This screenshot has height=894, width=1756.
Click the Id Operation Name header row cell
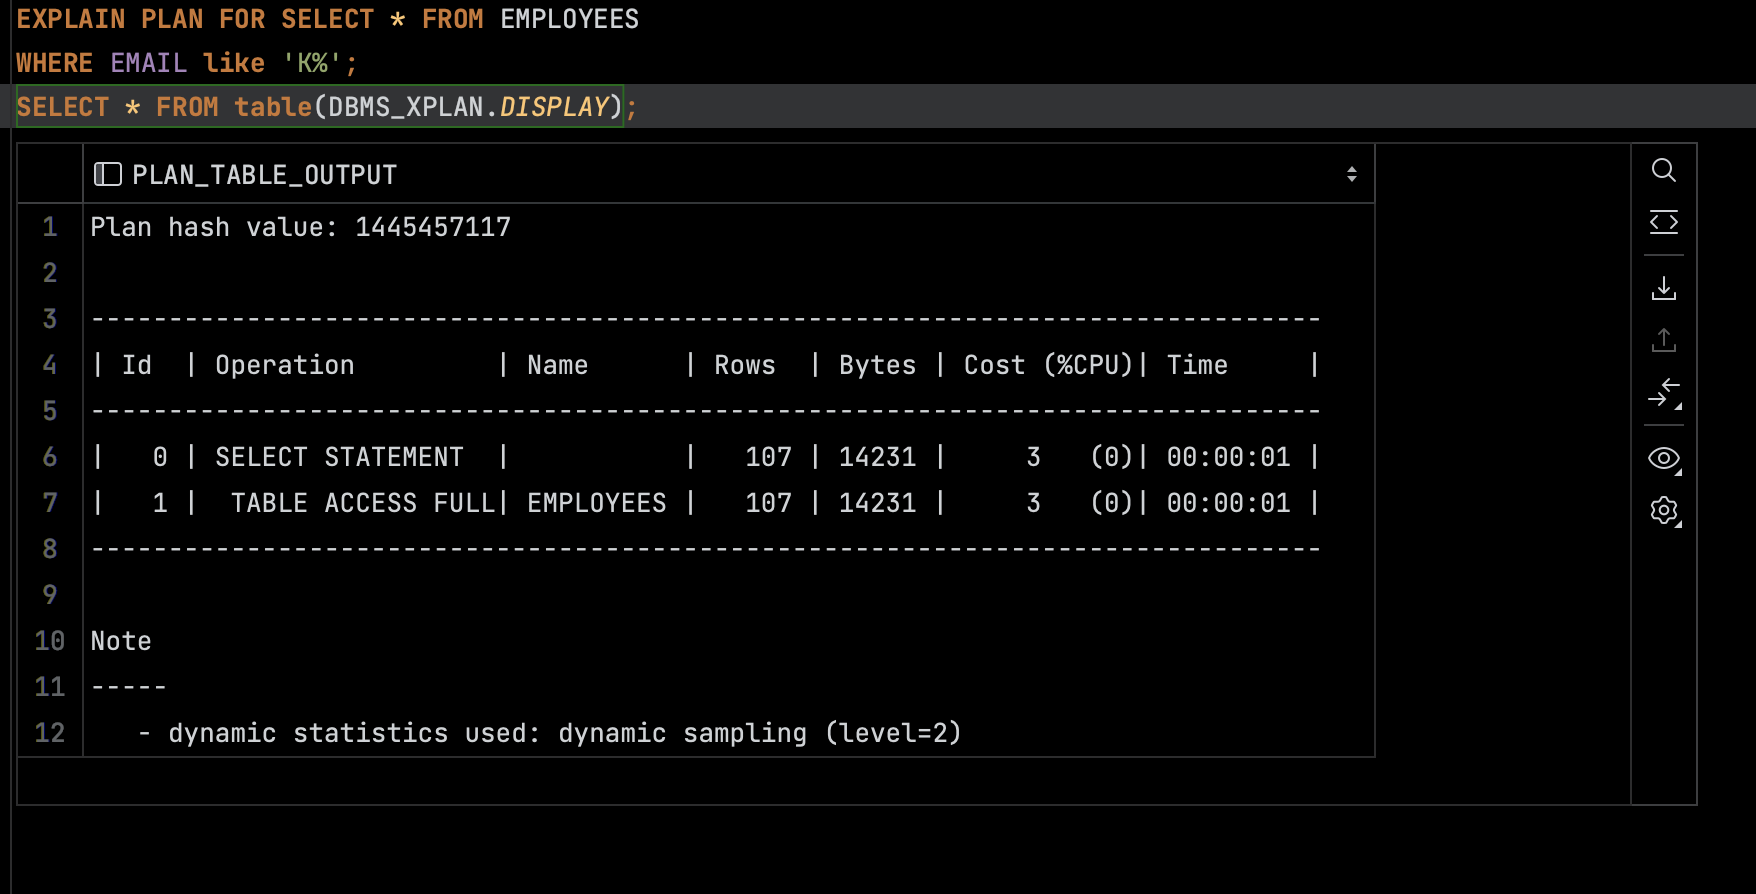(728, 365)
